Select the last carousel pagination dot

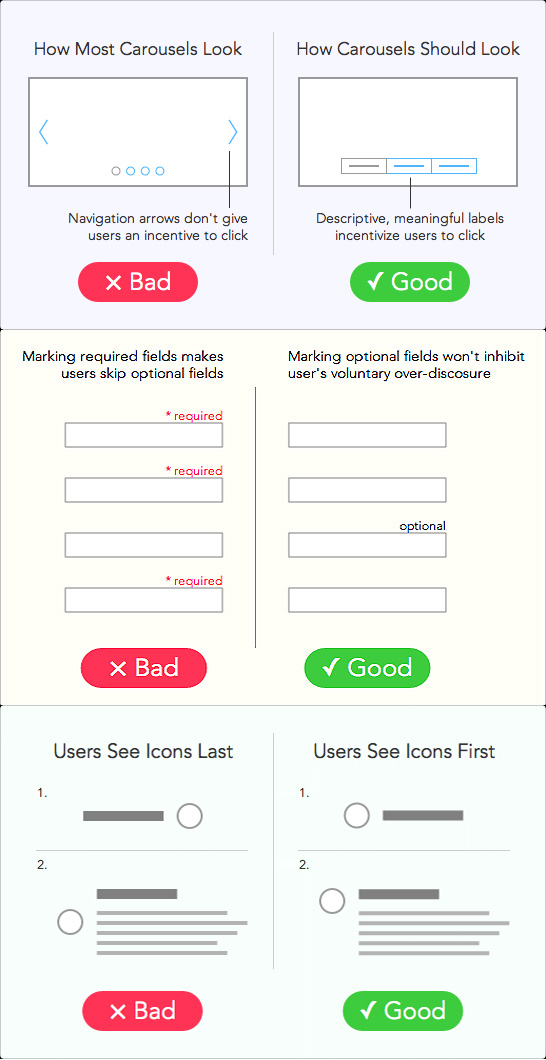[x=160, y=171]
